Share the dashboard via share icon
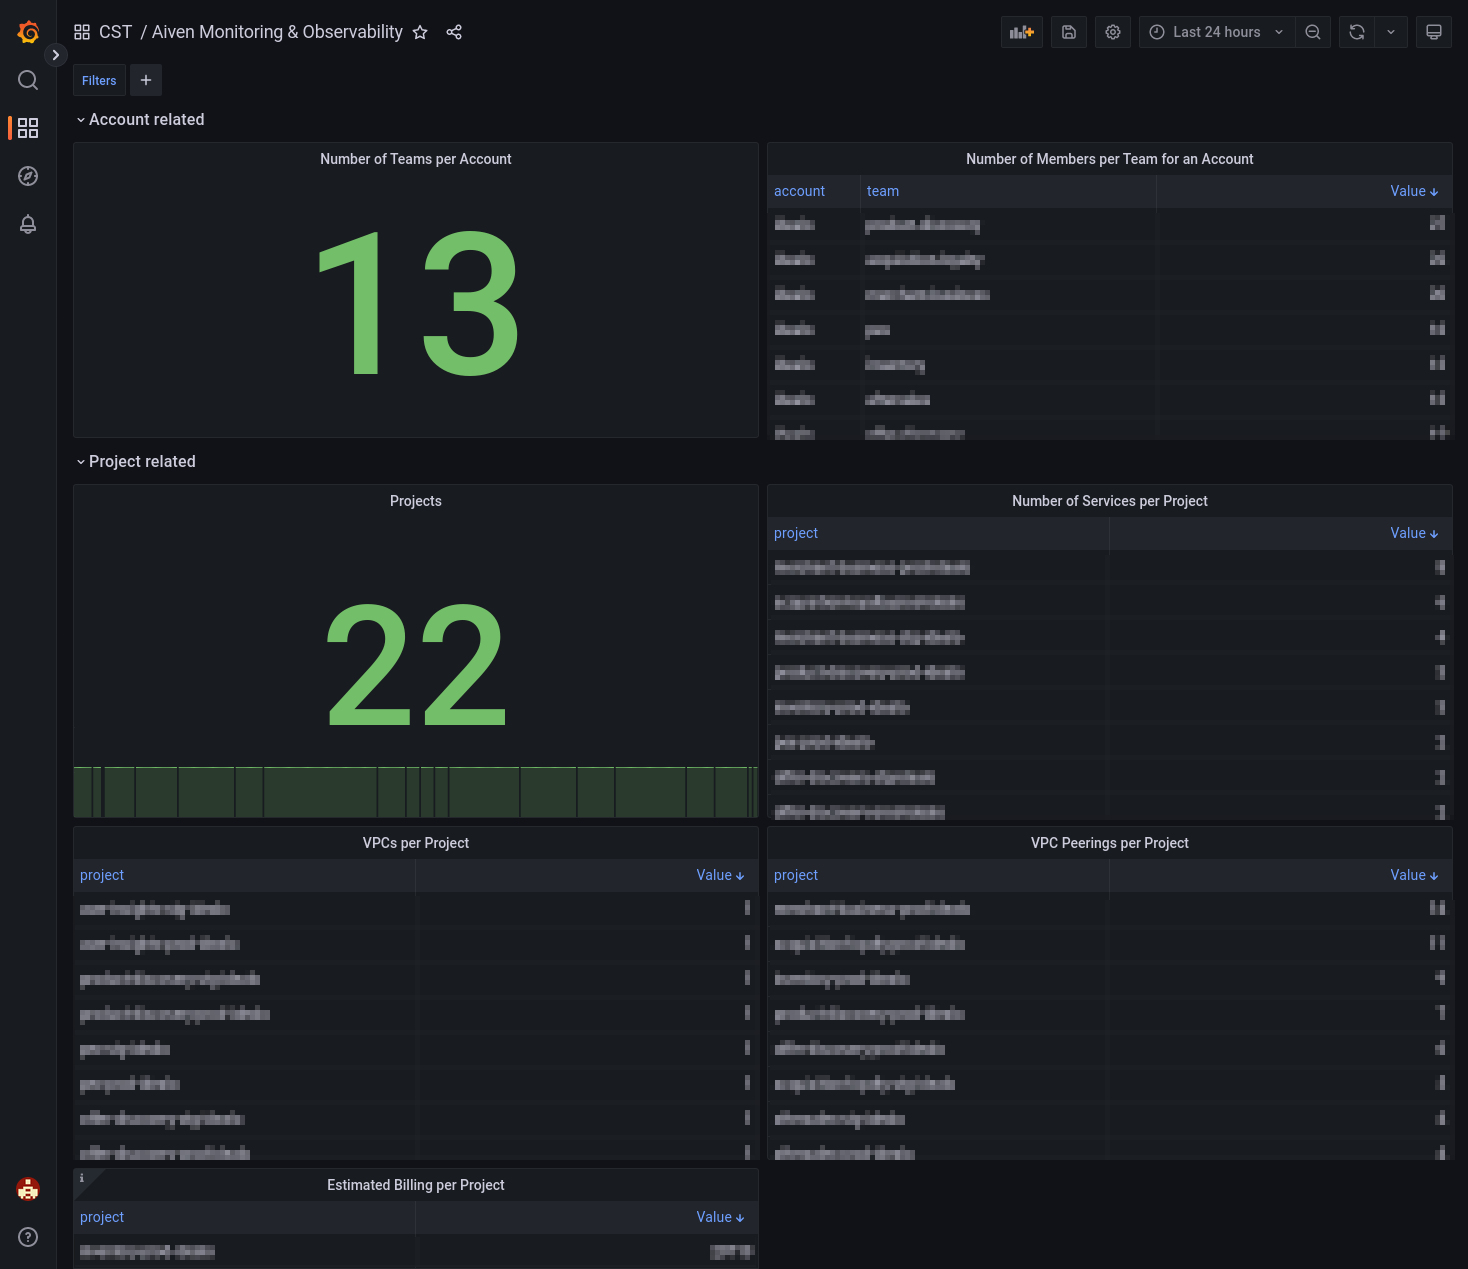The height and width of the screenshot is (1269, 1468). [x=454, y=32]
